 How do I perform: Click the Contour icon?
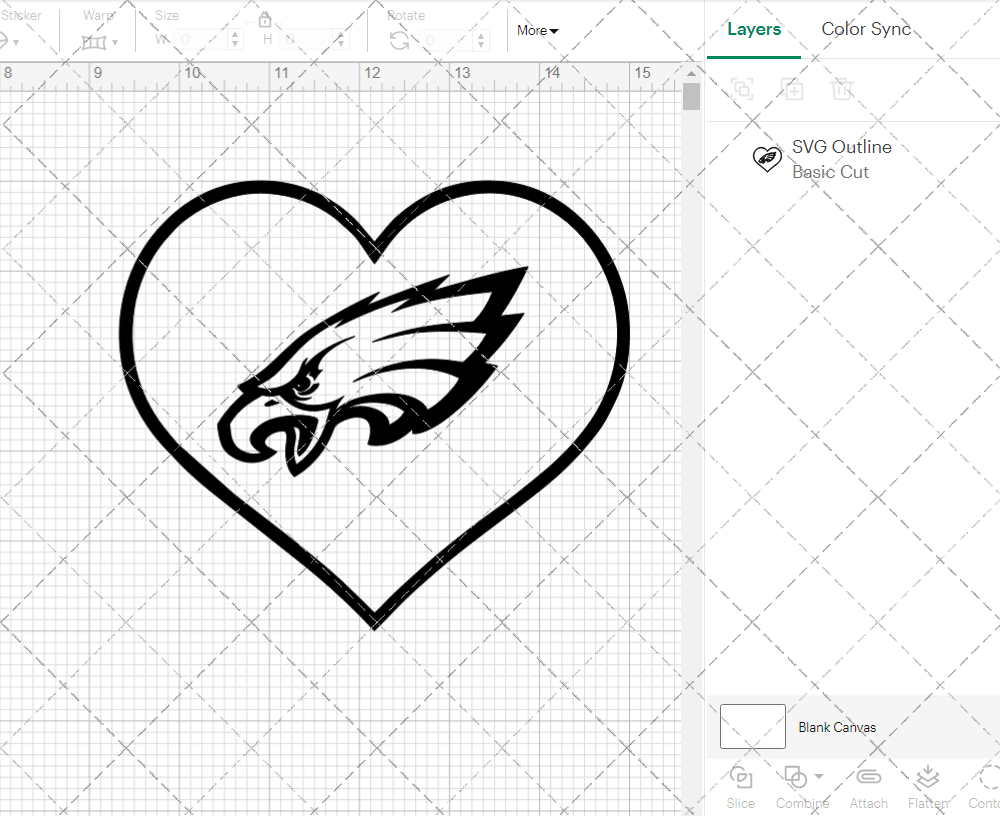(x=988, y=778)
